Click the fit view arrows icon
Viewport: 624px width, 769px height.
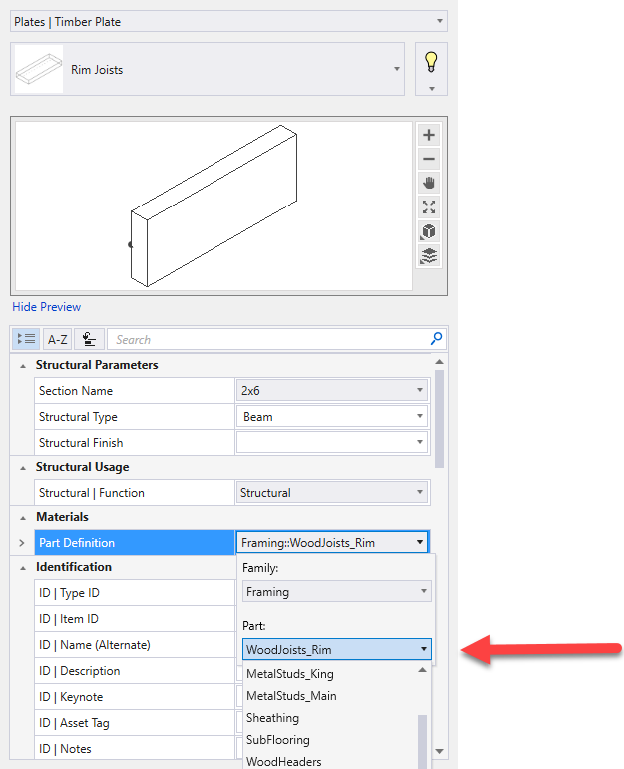pyautogui.click(x=429, y=207)
